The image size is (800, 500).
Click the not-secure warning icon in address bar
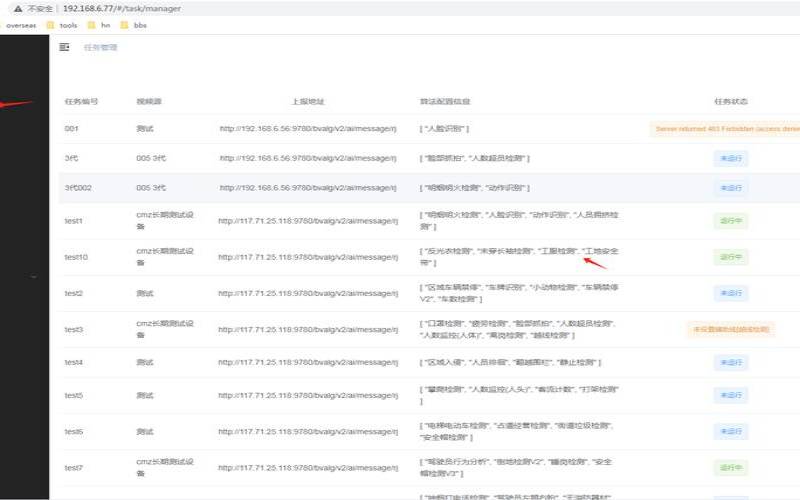[18, 9]
